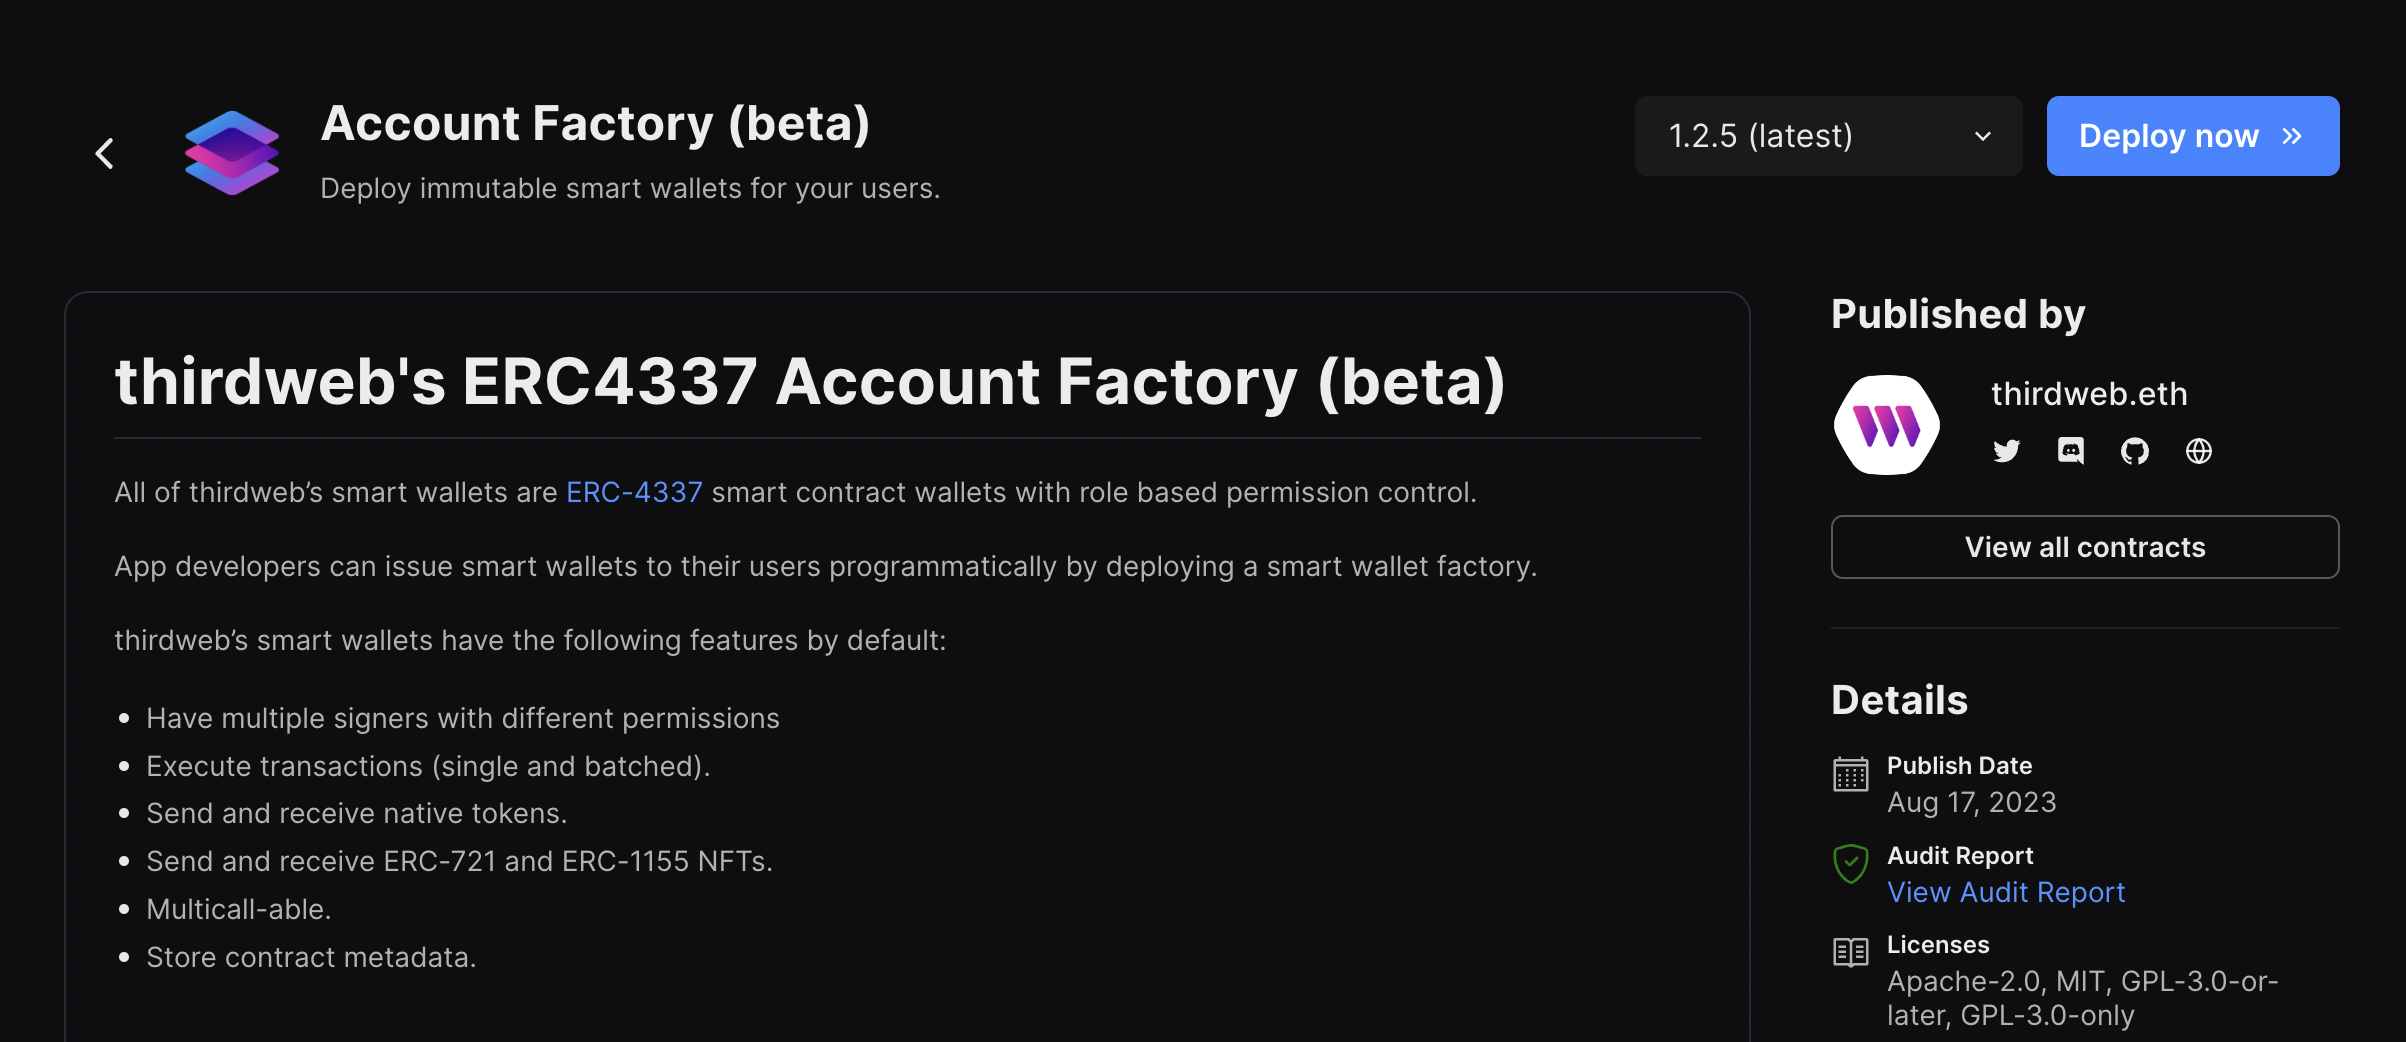Viewport: 2406px width, 1042px height.
Task: Click the ERC4337 Account Factory heading
Action: click(x=809, y=382)
